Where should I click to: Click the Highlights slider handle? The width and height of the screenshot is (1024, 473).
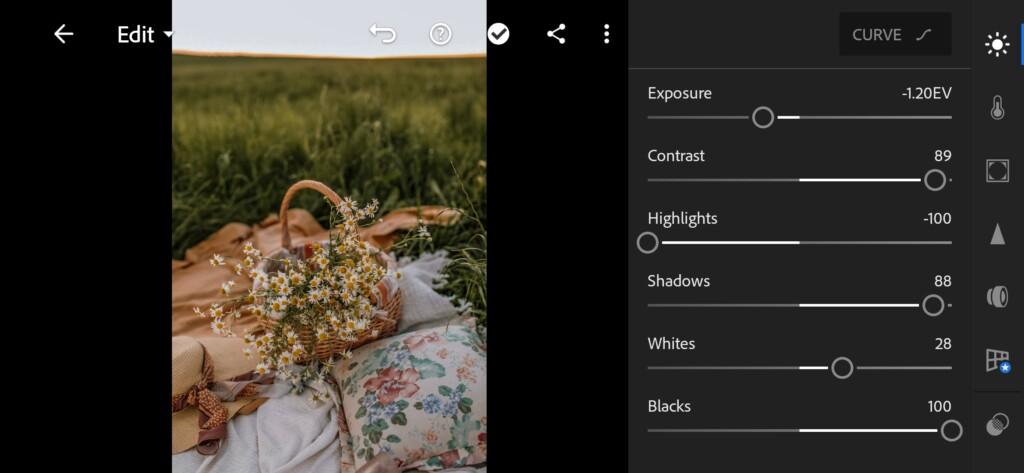pyautogui.click(x=648, y=243)
